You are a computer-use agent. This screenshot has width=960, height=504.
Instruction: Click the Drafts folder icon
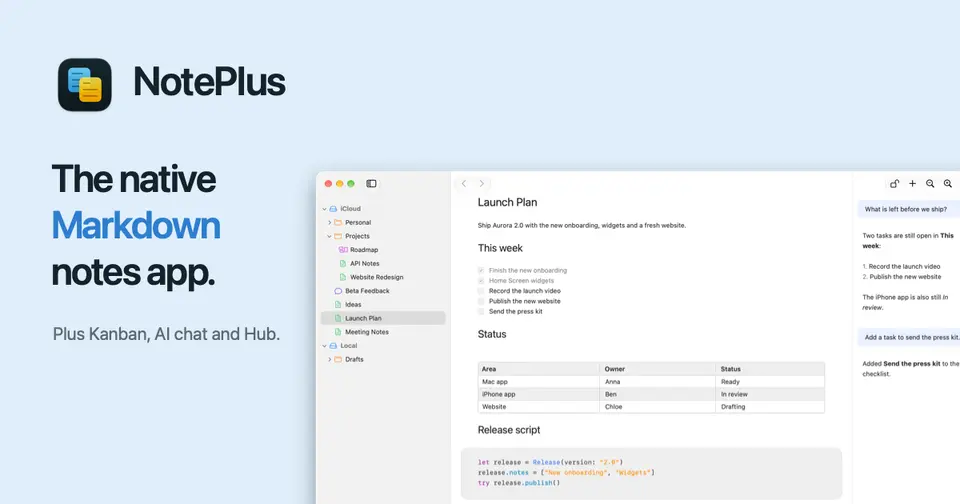338,359
